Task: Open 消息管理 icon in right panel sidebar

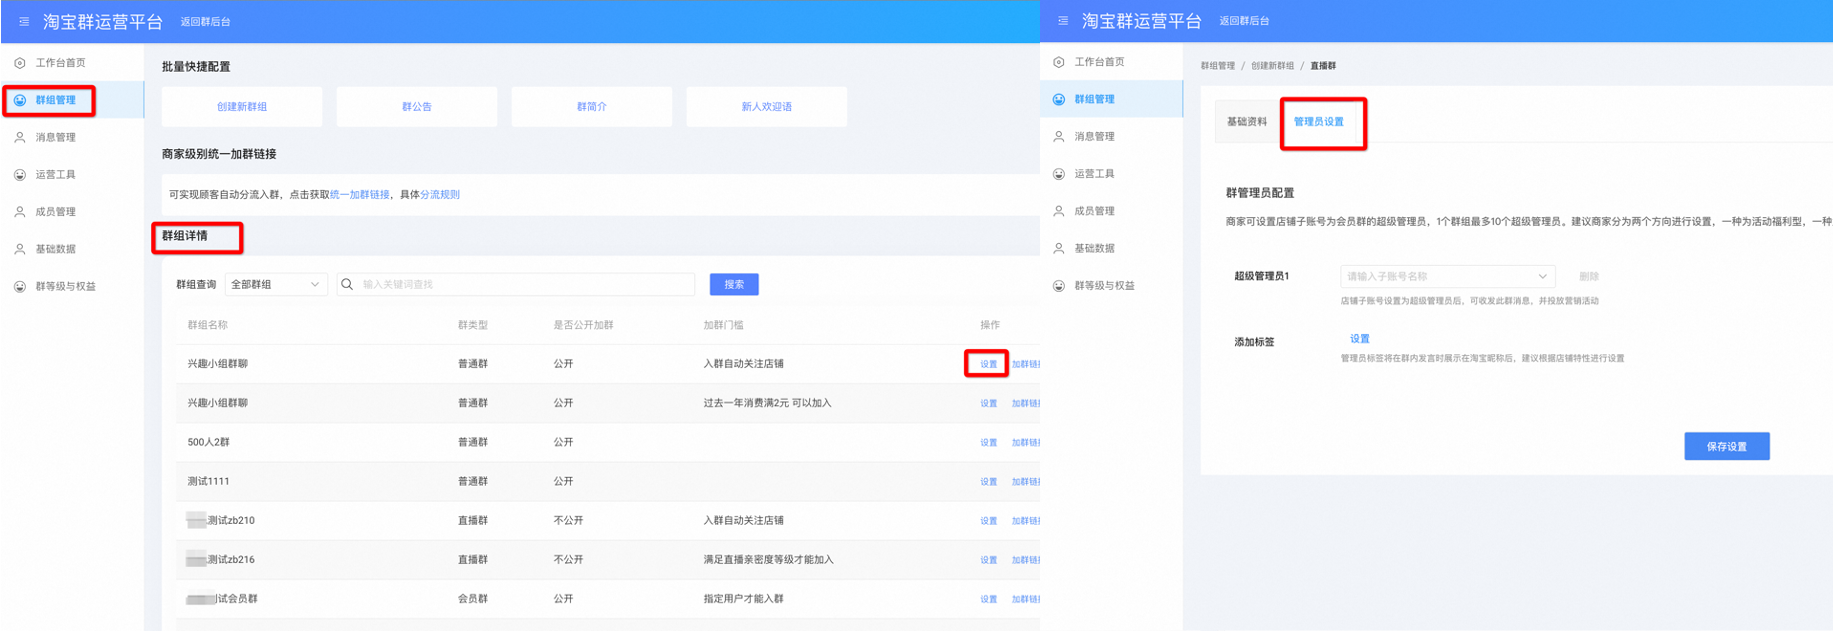Action: pyautogui.click(x=1059, y=137)
